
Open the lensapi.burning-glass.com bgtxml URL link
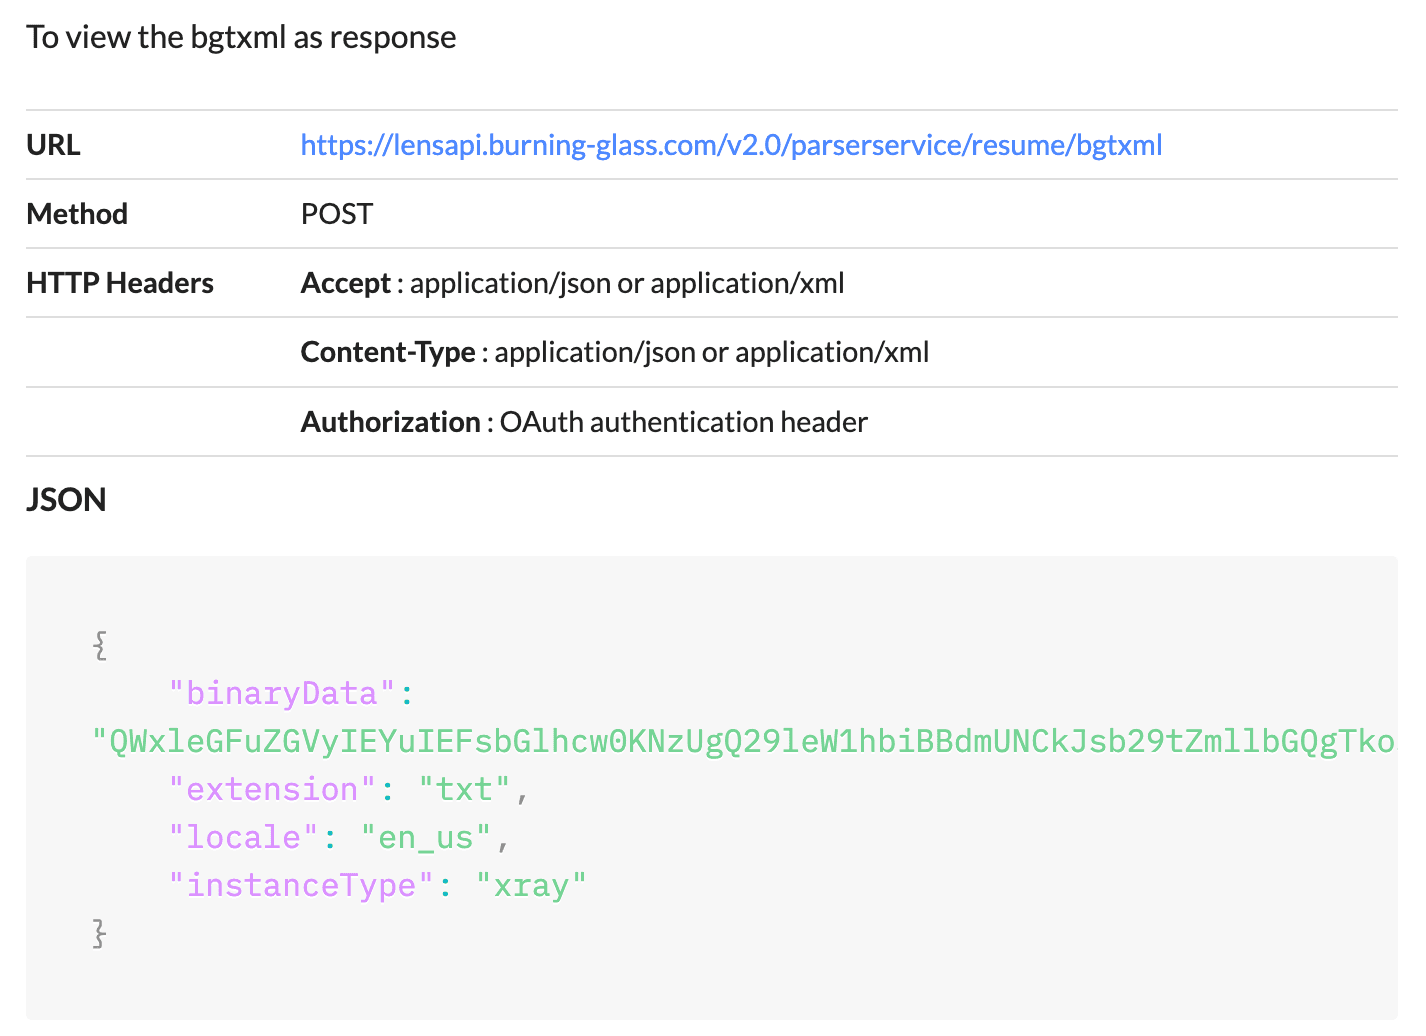[731, 145]
